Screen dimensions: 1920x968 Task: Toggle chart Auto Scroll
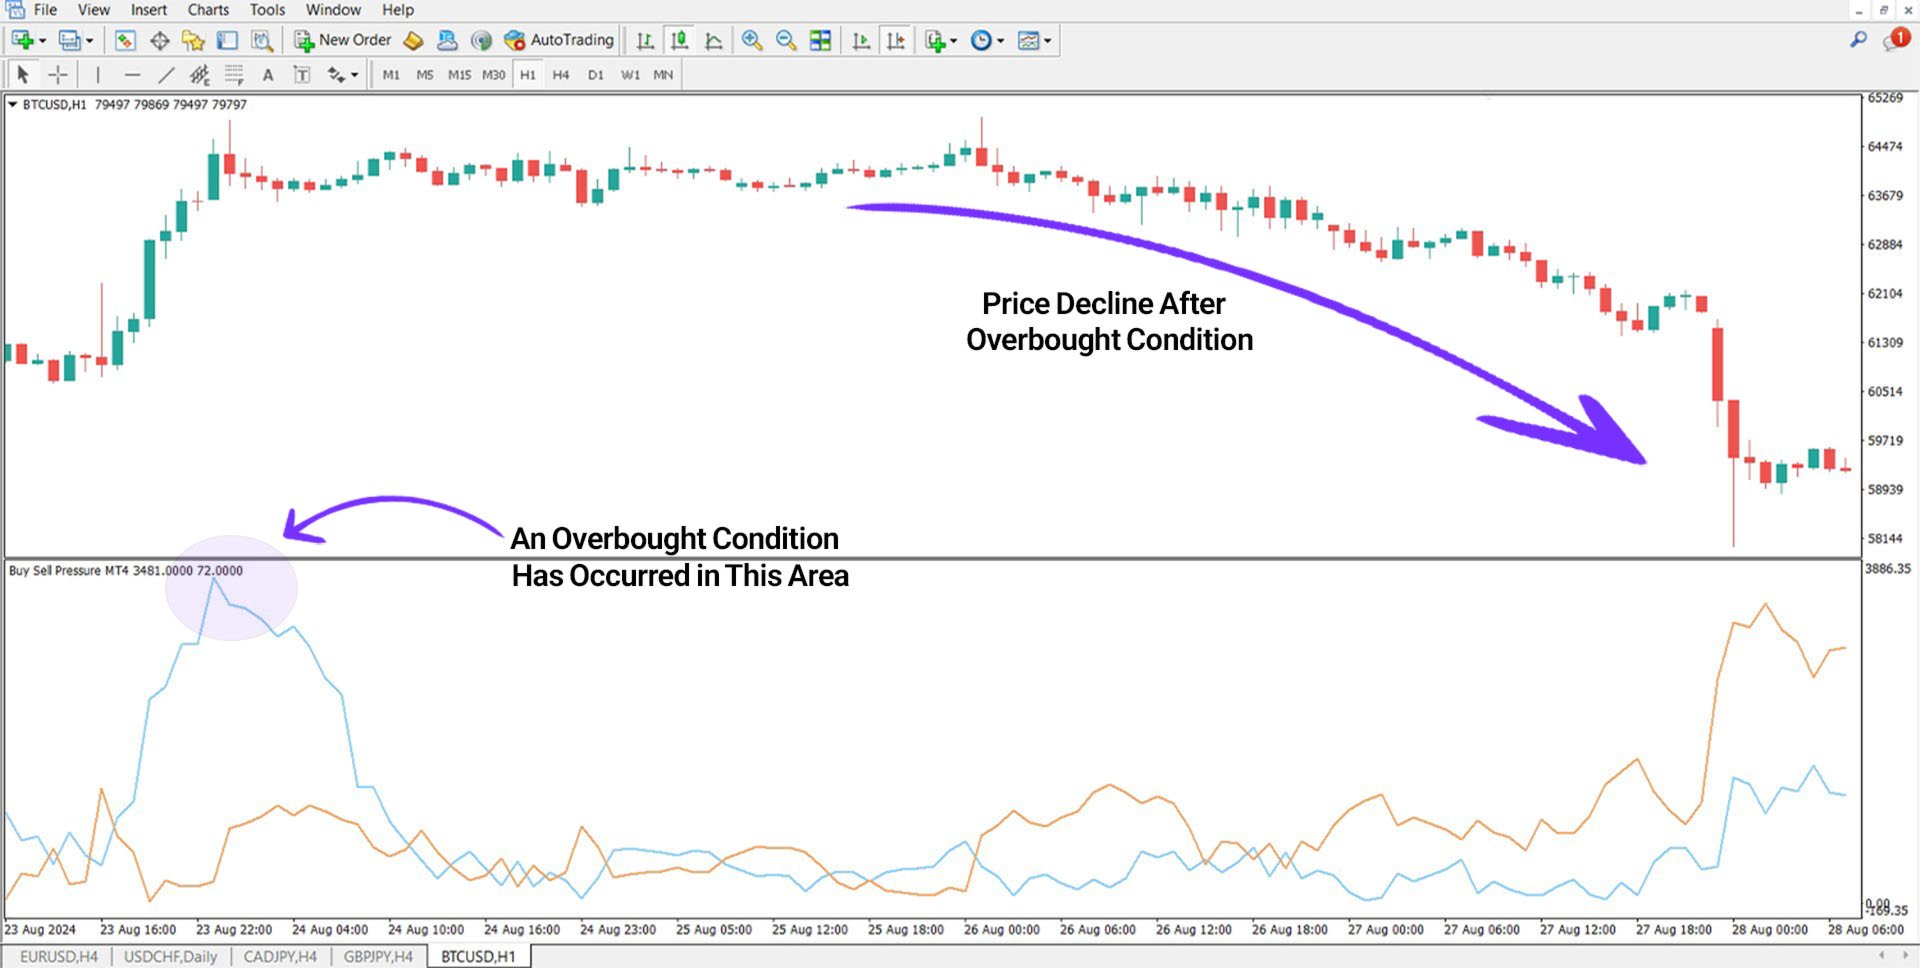point(861,40)
